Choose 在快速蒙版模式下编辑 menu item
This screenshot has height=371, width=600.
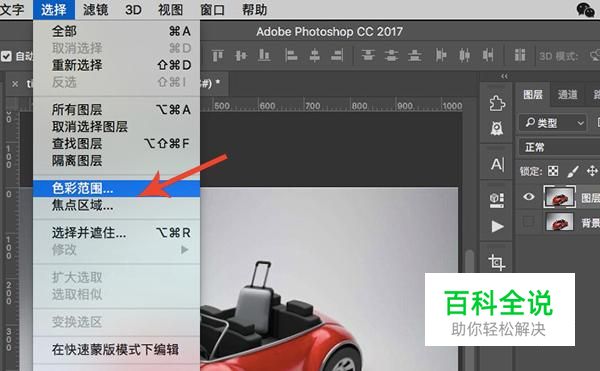click(116, 350)
